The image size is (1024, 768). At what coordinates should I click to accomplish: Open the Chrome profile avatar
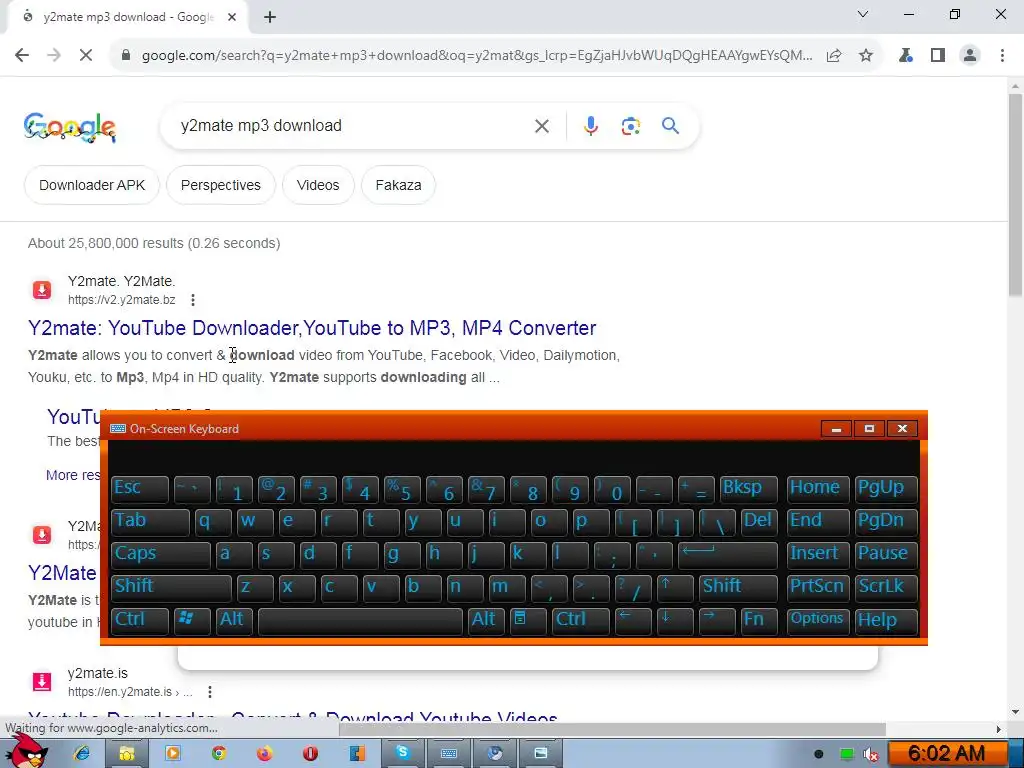click(x=970, y=56)
